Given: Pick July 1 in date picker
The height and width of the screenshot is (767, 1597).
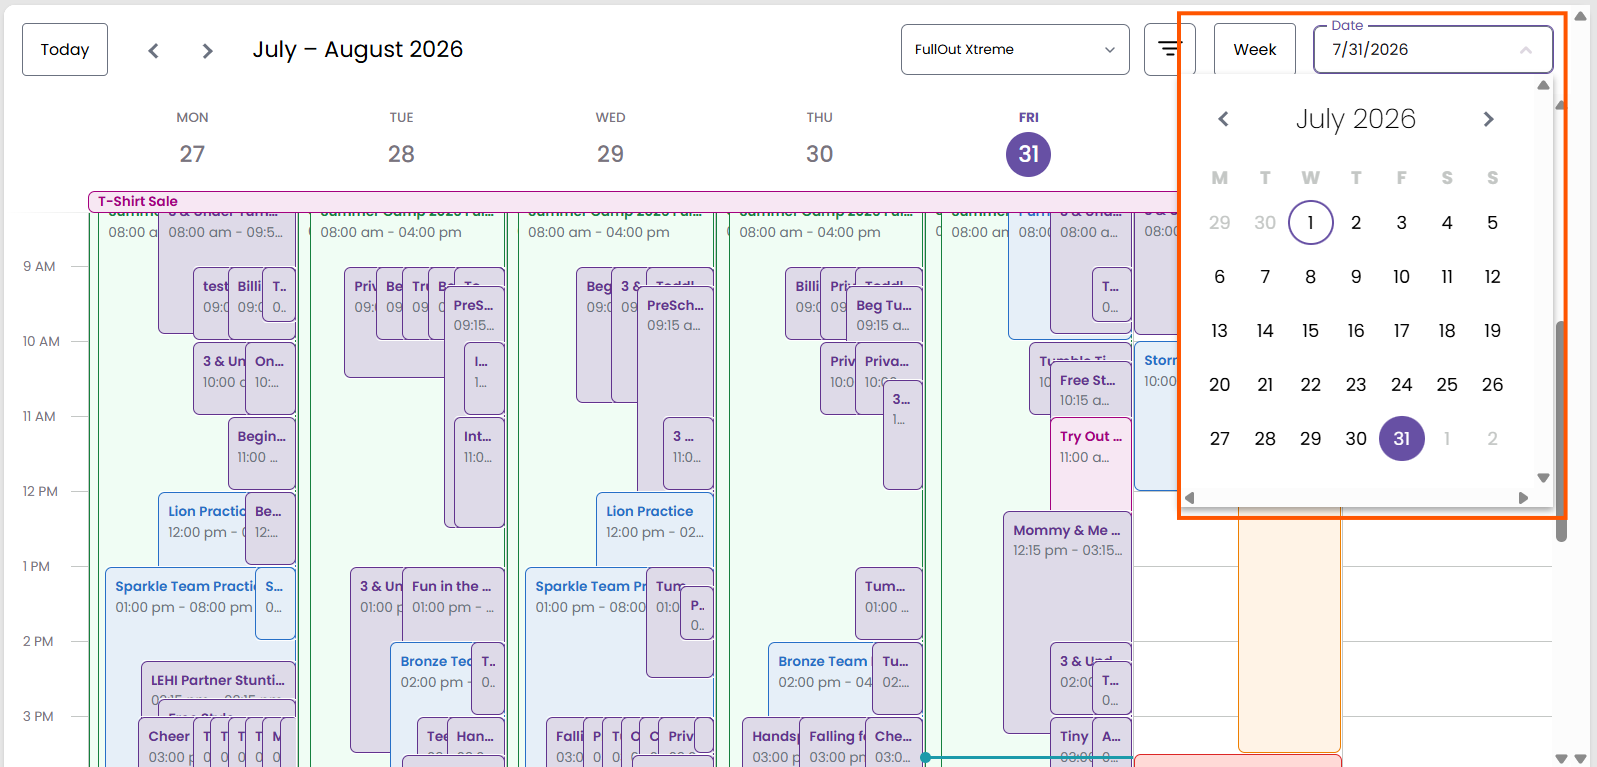Looking at the screenshot, I should (1310, 223).
